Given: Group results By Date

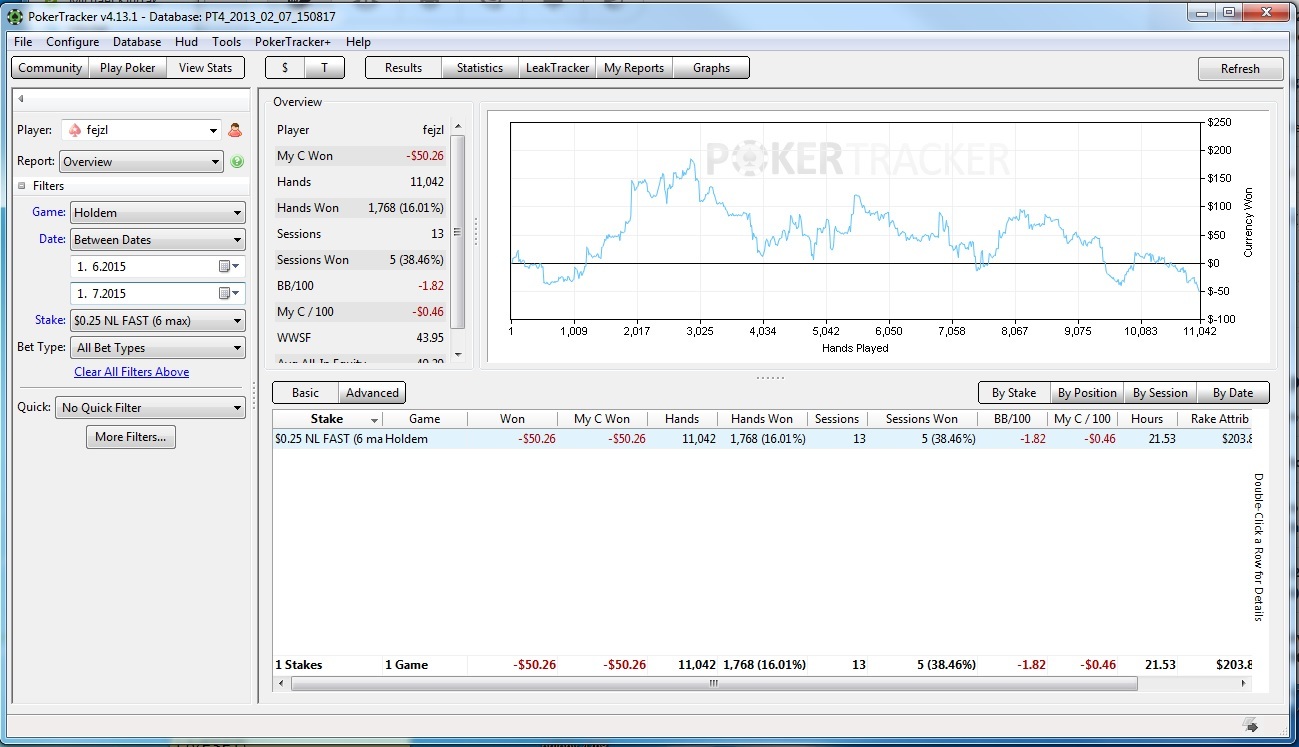Looking at the screenshot, I should click(1233, 393).
